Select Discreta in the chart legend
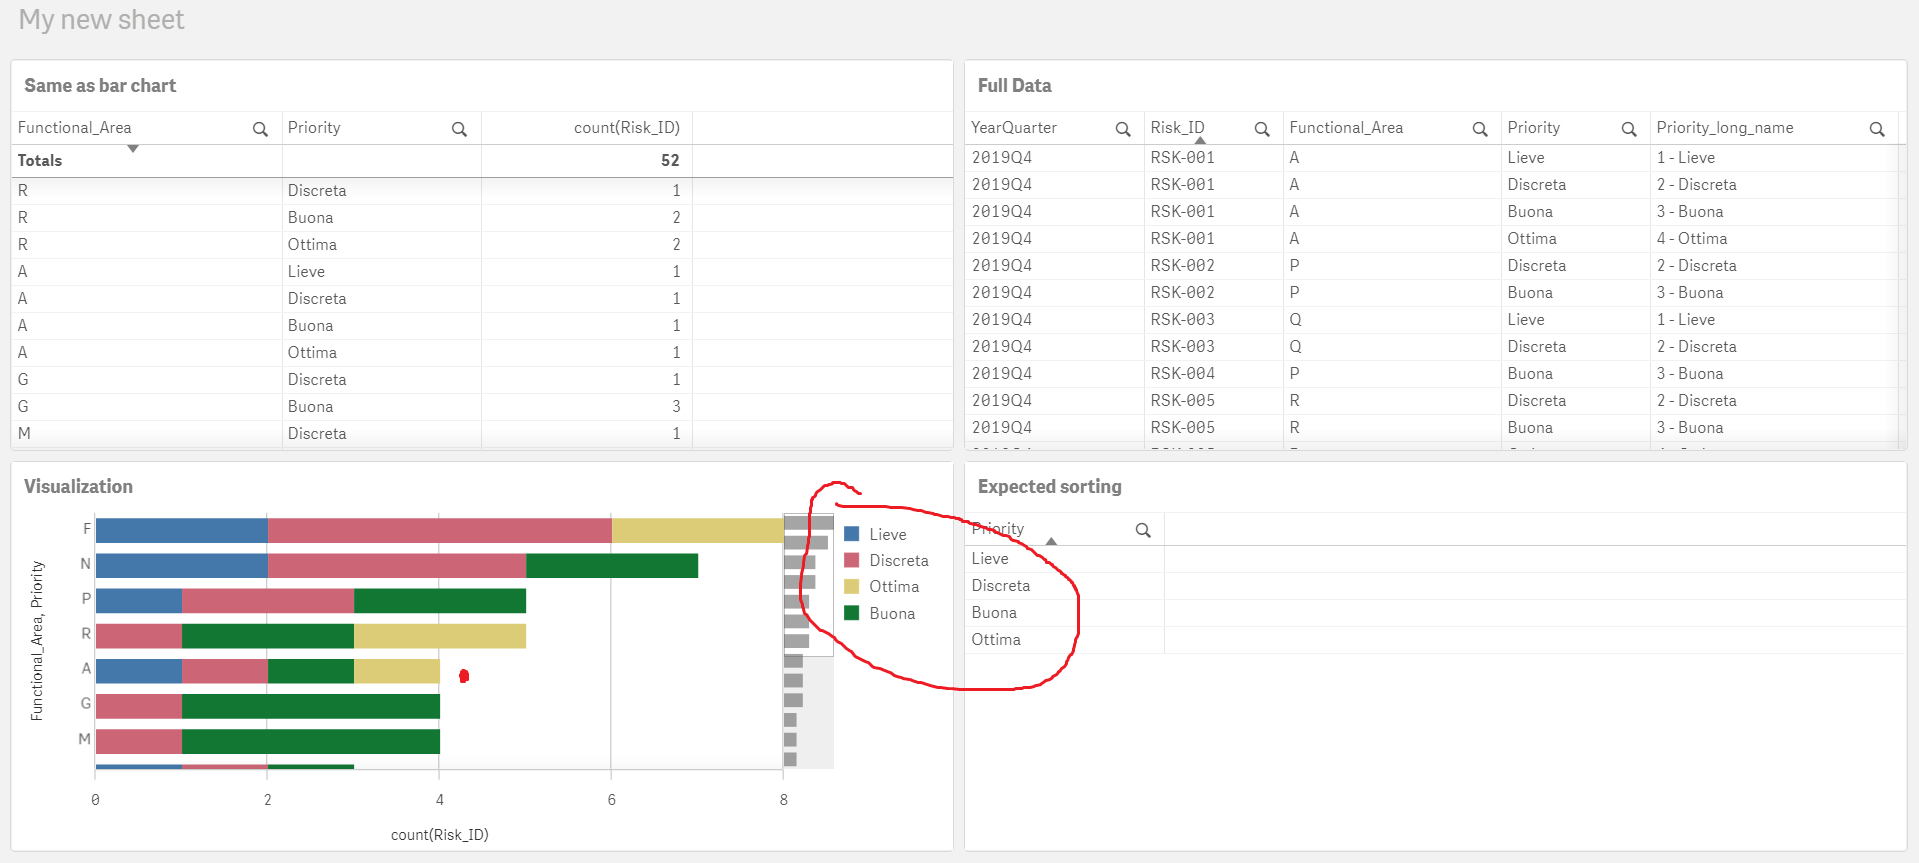Screen dimensions: 1919x863 click(x=898, y=561)
